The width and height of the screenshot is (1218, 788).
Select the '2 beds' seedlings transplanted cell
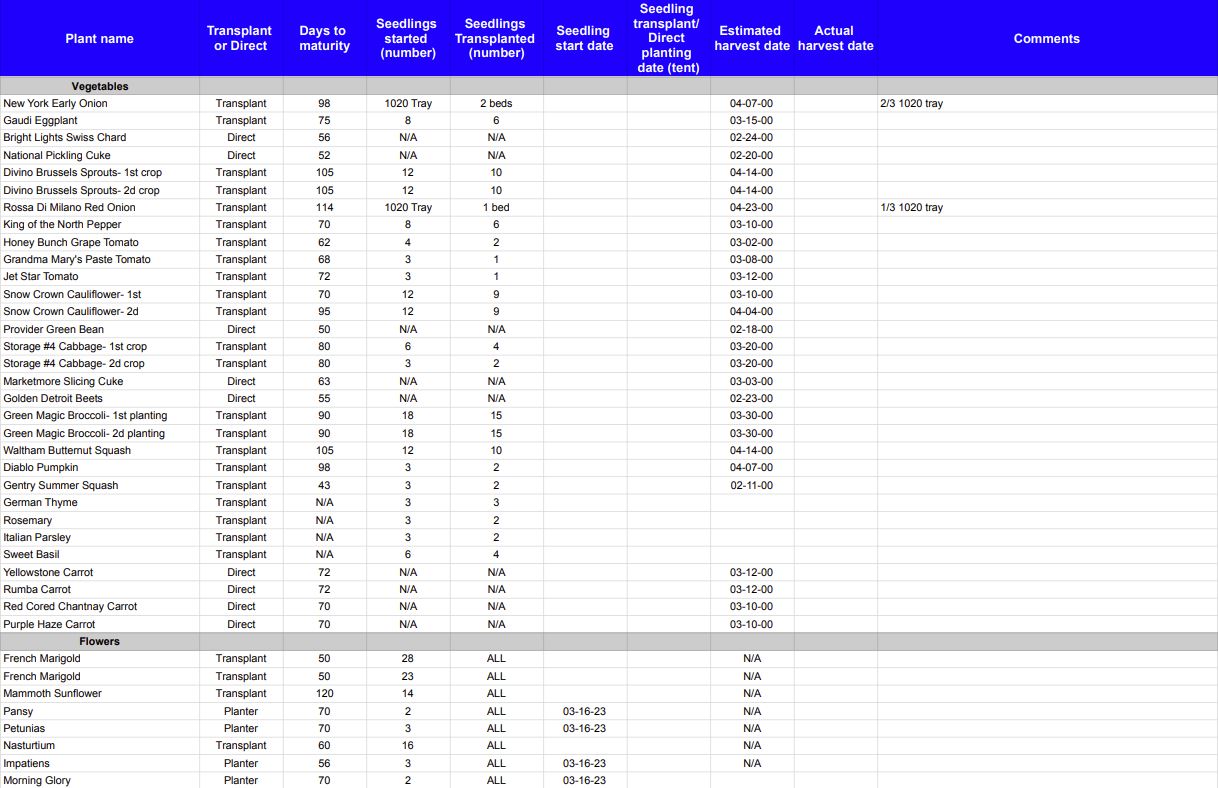click(x=496, y=103)
